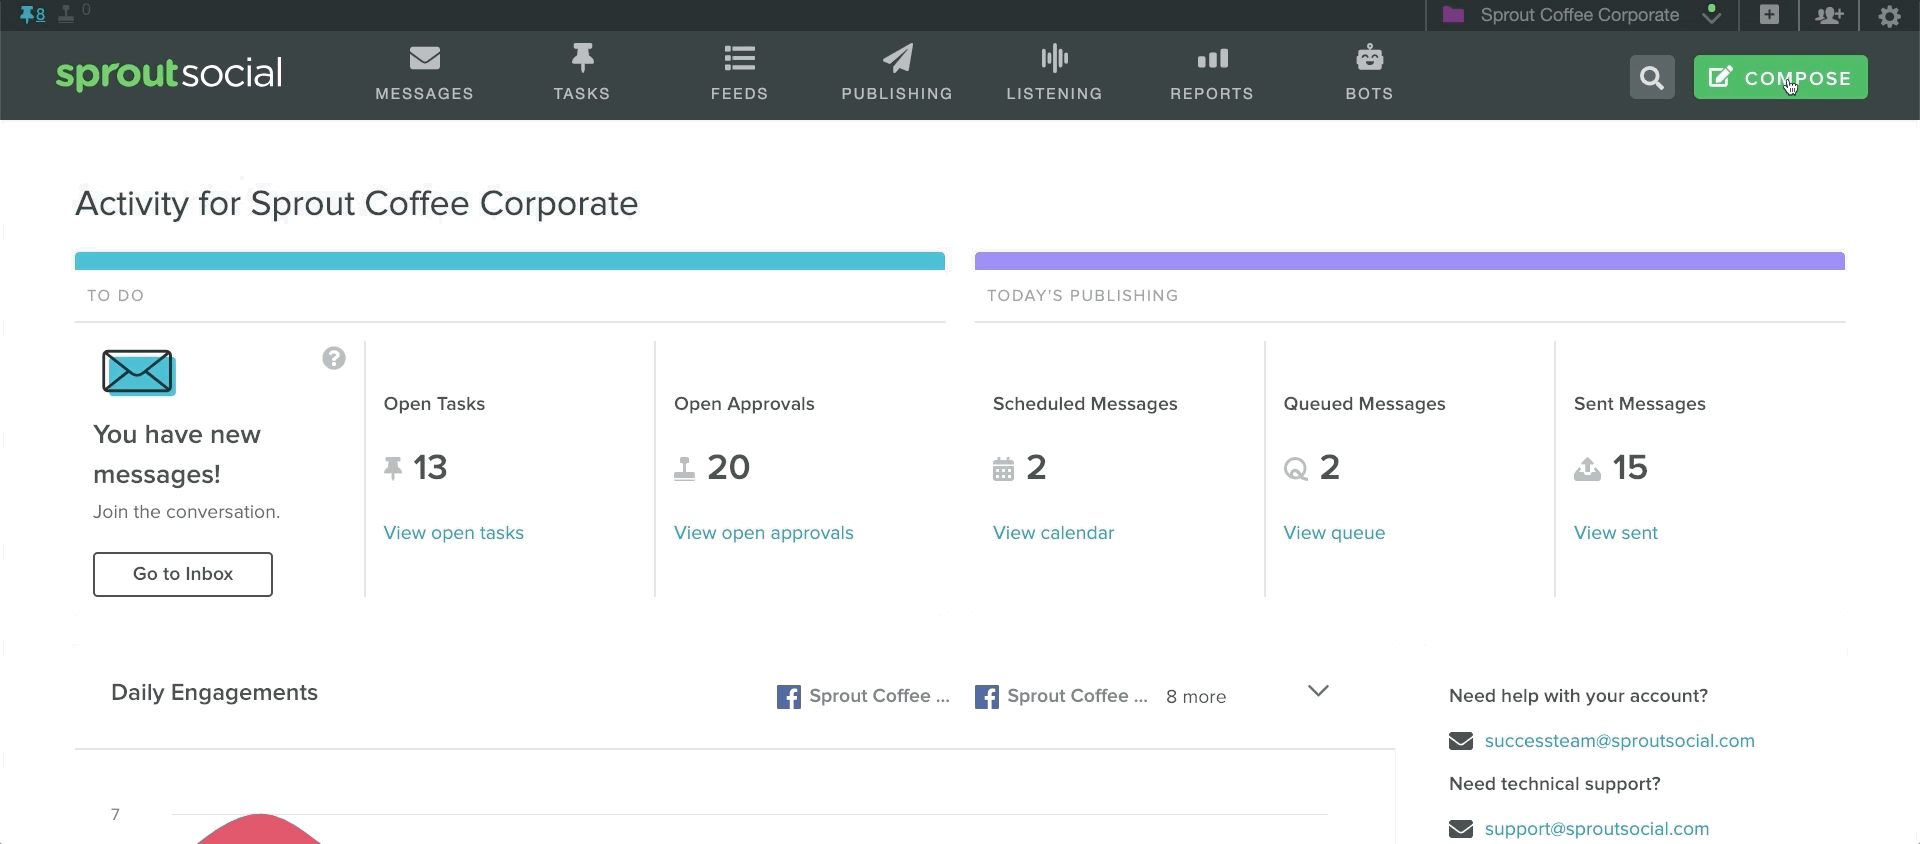The height and width of the screenshot is (844, 1920).
Task: Click the View open tasks link
Action: pos(454,533)
